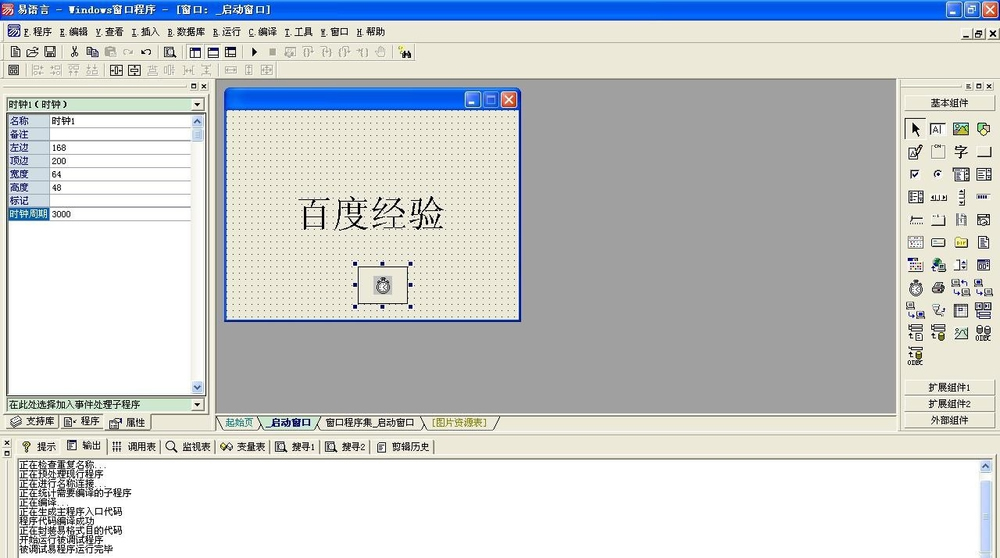
Task: Toggle the component box panel view button
Action: [231, 52]
